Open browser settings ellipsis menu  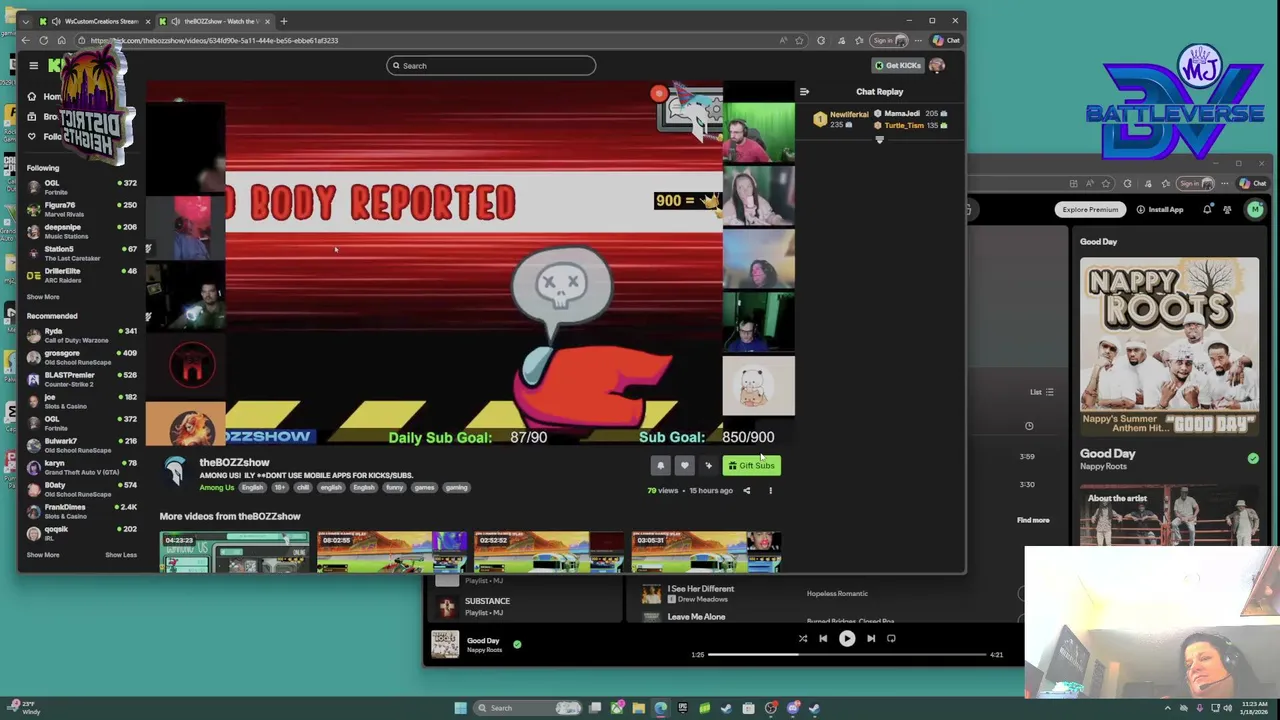pyautogui.click(x=918, y=40)
